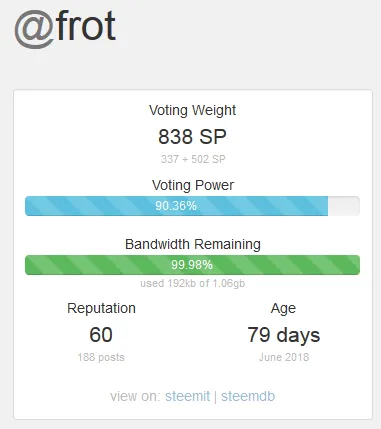Click the reputation score 60
The width and height of the screenshot is (381, 429).
tap(101, 335)
